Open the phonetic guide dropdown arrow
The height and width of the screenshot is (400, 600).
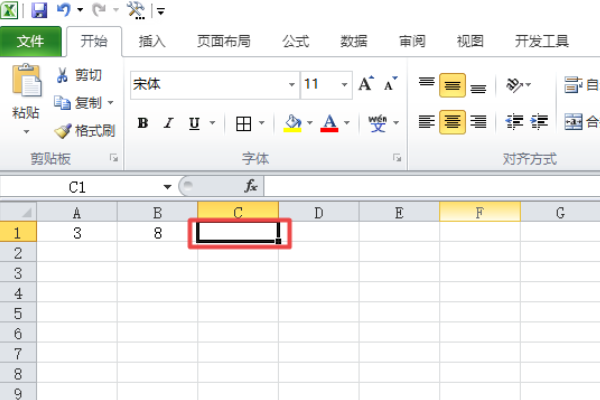click(396, 123)
